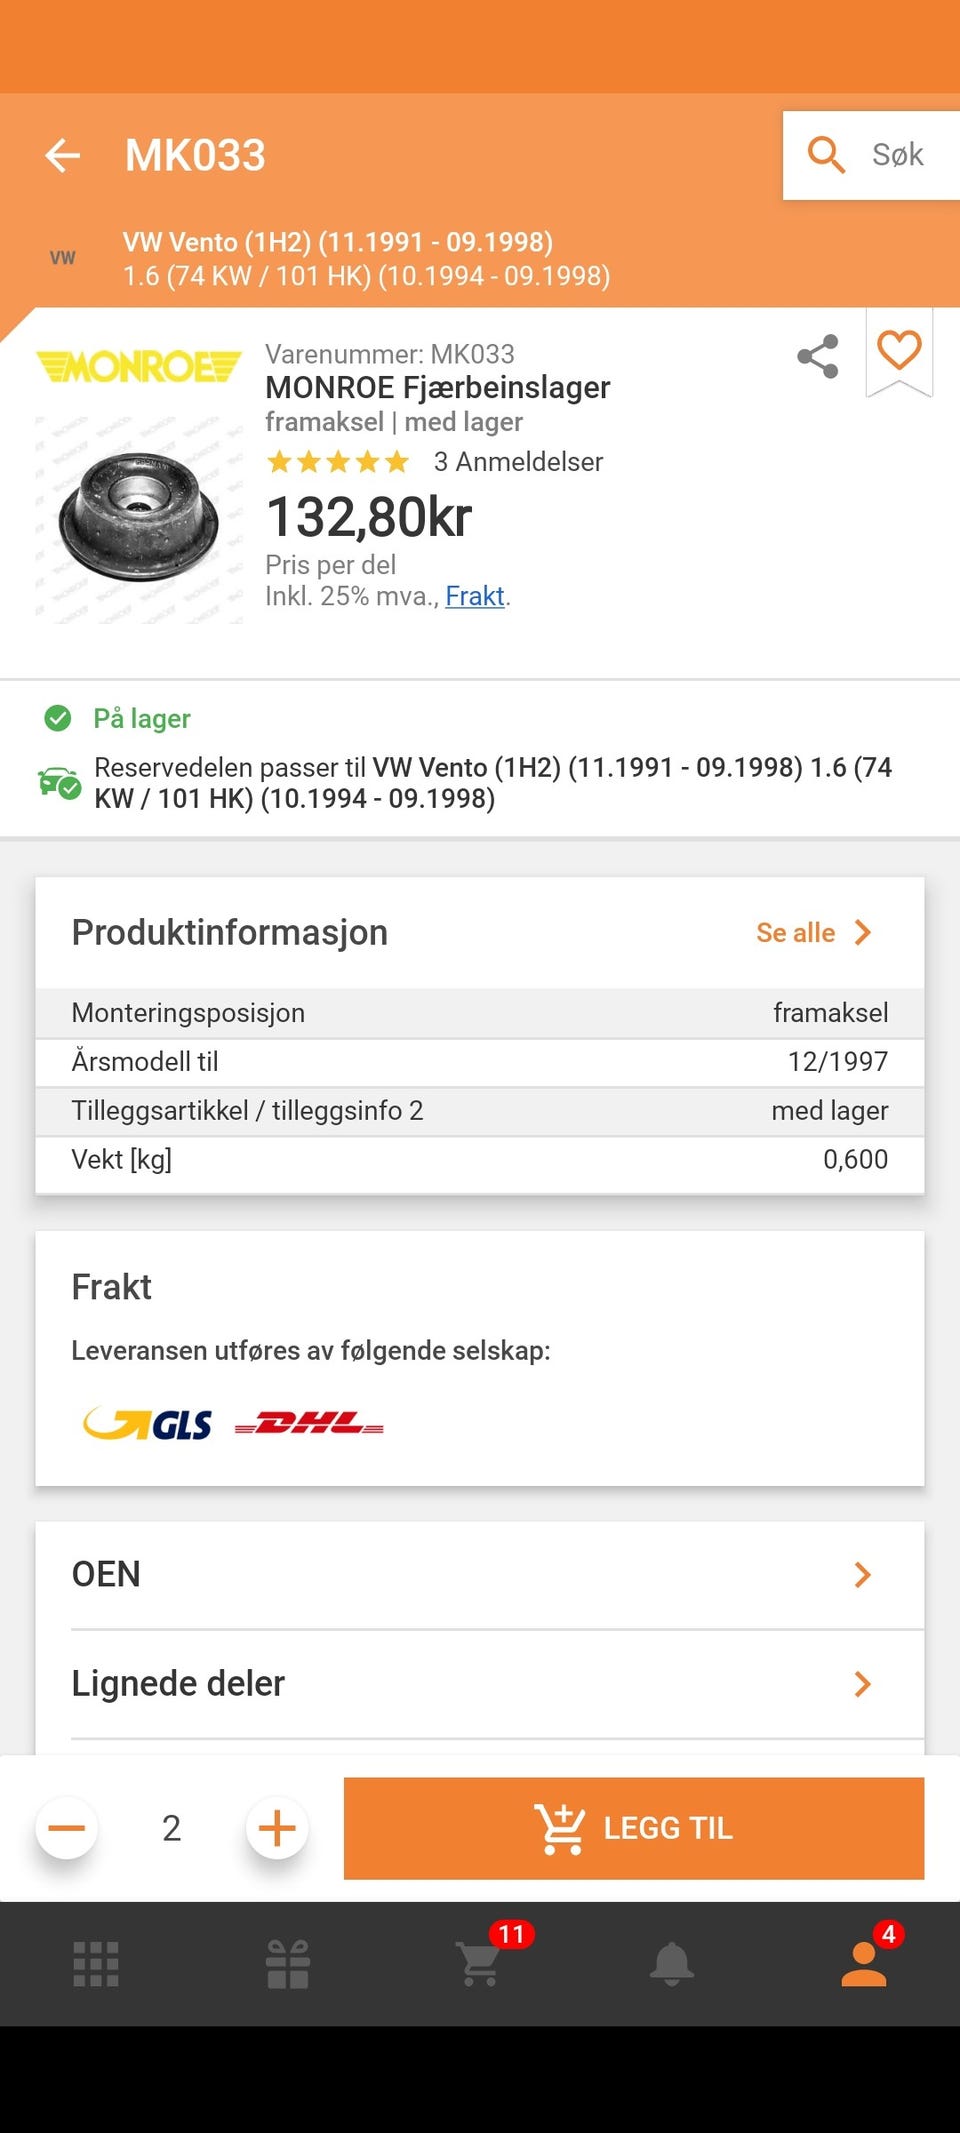960x2133 pixels.
Task: Tap the Monroe brand logo
Action: point(139,367)
